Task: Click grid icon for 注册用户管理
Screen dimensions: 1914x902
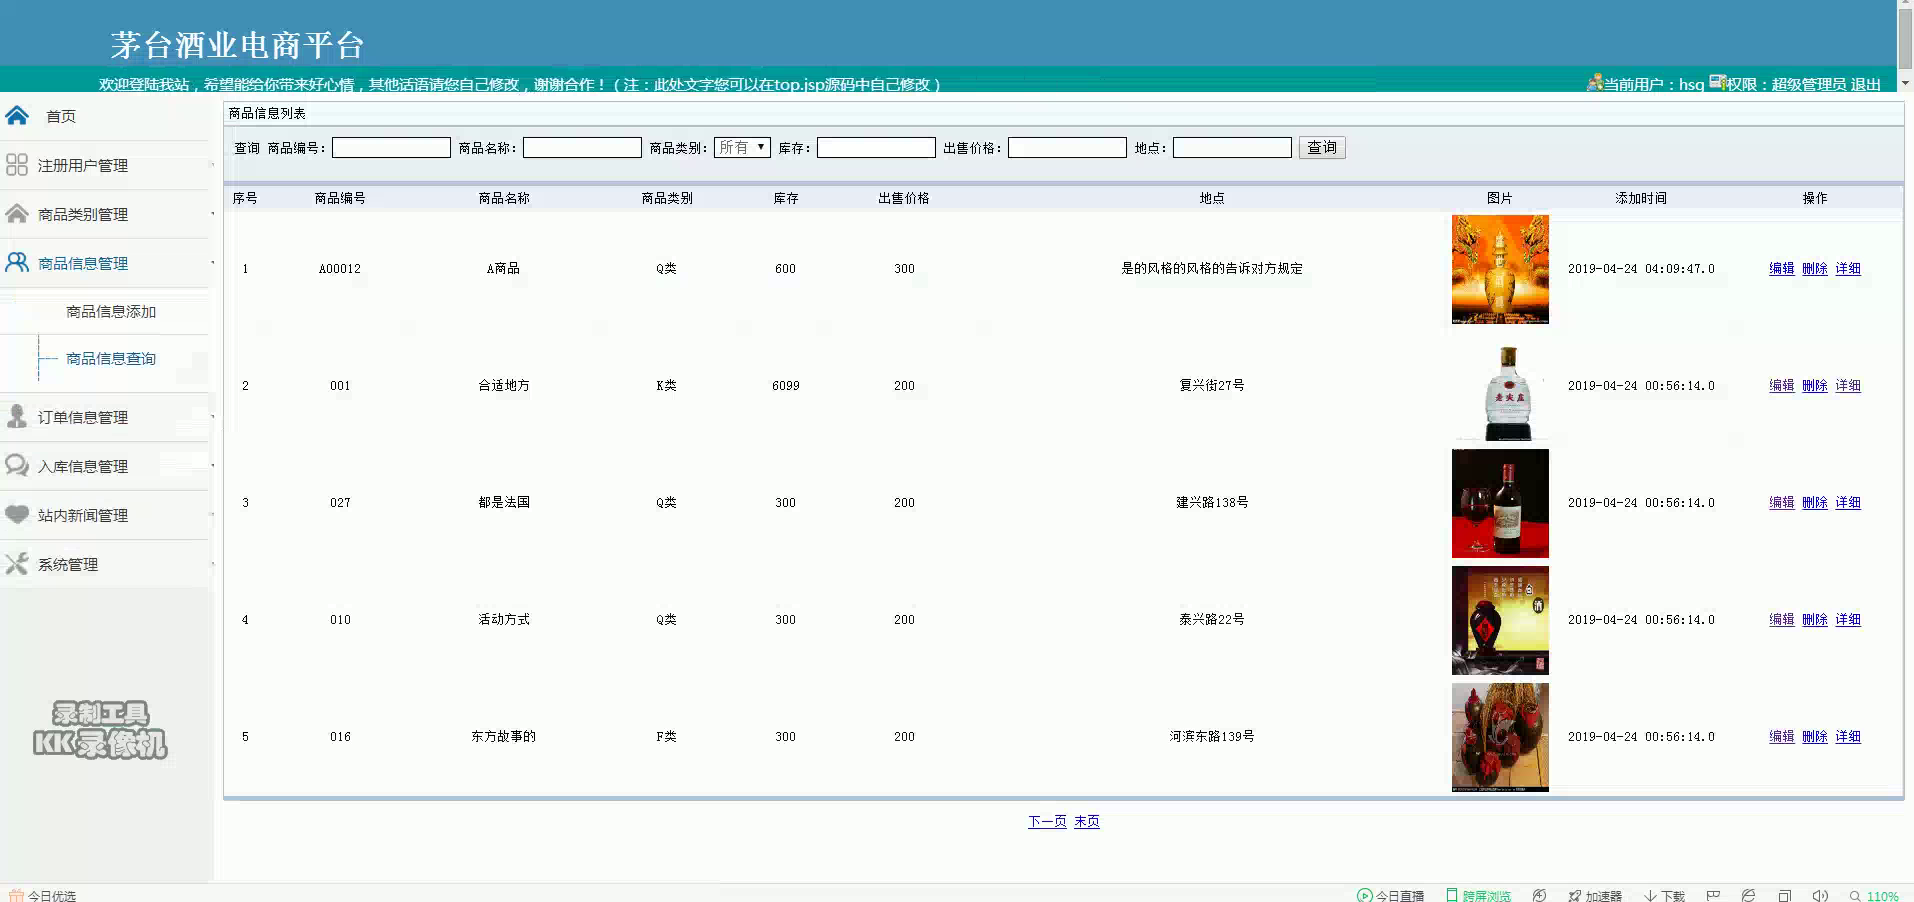Action: tap(17, 164)
